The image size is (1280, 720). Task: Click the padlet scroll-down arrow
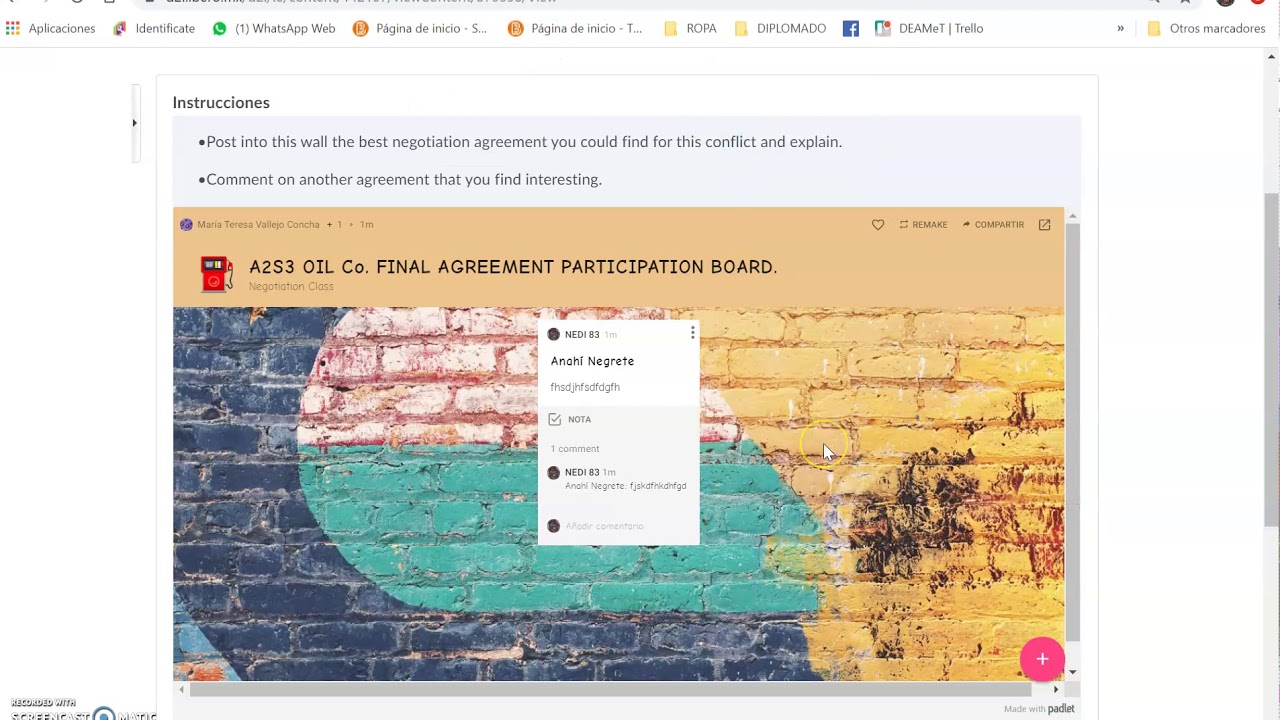tap(1072, 673)
